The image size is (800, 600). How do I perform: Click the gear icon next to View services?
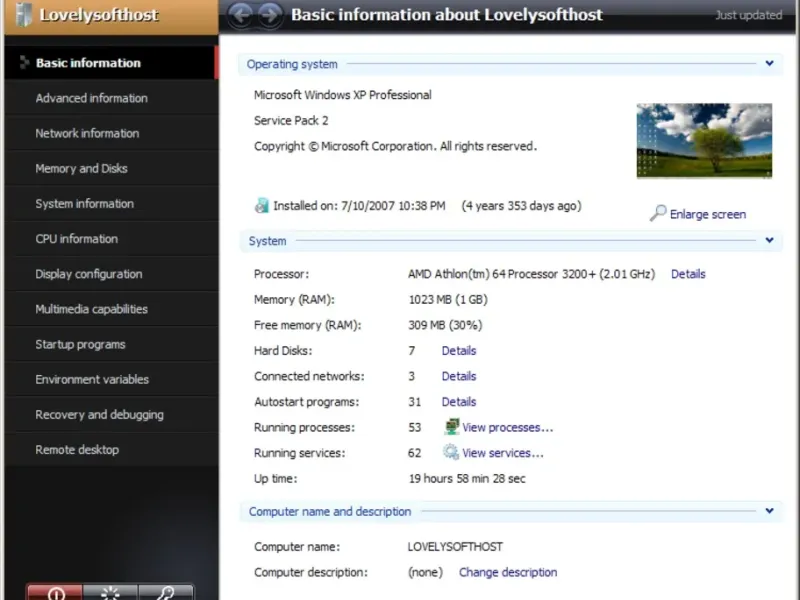coord(451,452)
